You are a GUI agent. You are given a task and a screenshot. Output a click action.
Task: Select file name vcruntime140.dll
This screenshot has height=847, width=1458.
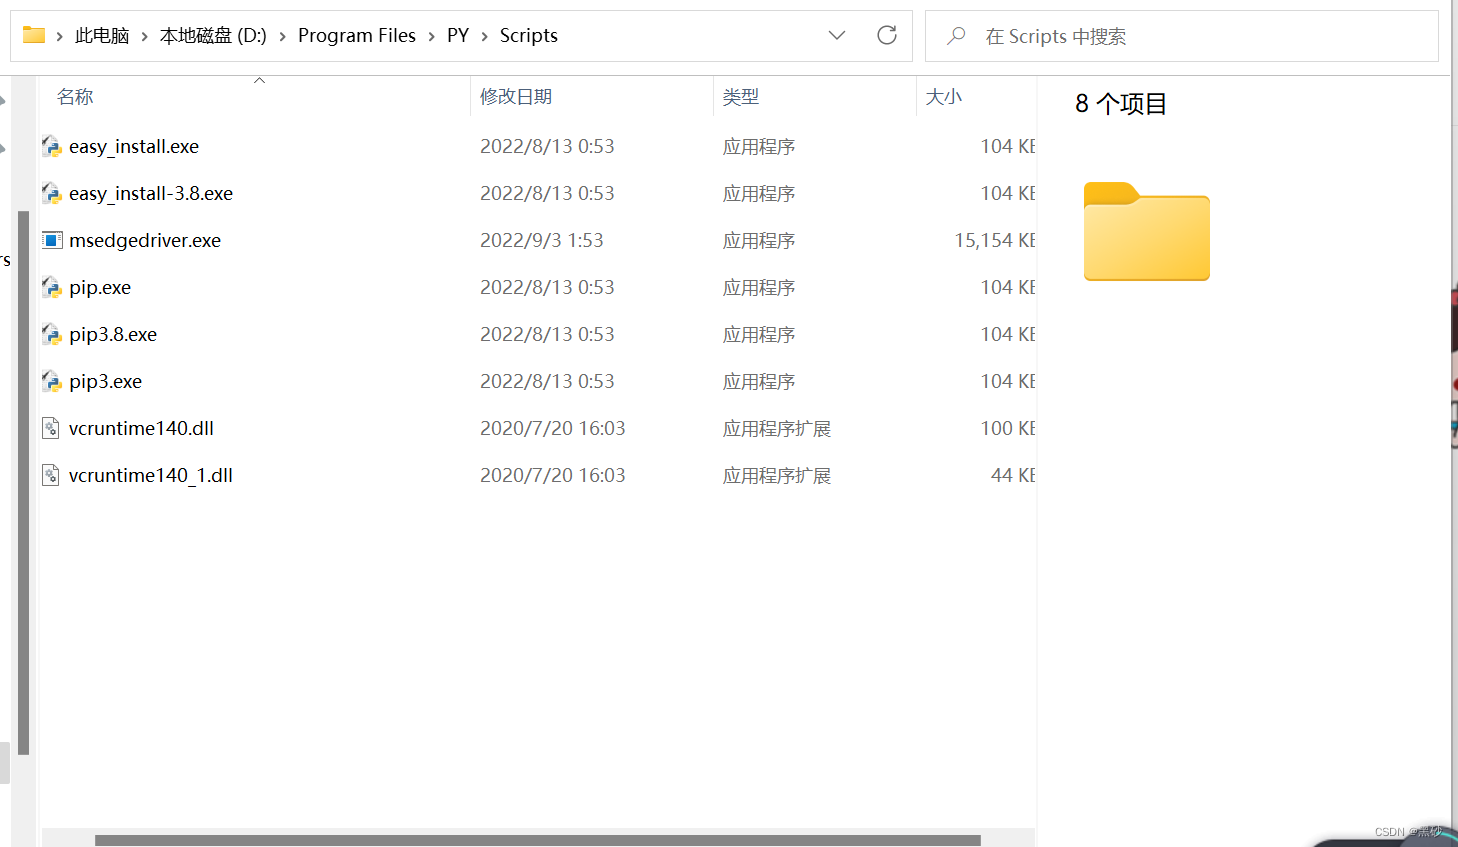click(141, 429)
